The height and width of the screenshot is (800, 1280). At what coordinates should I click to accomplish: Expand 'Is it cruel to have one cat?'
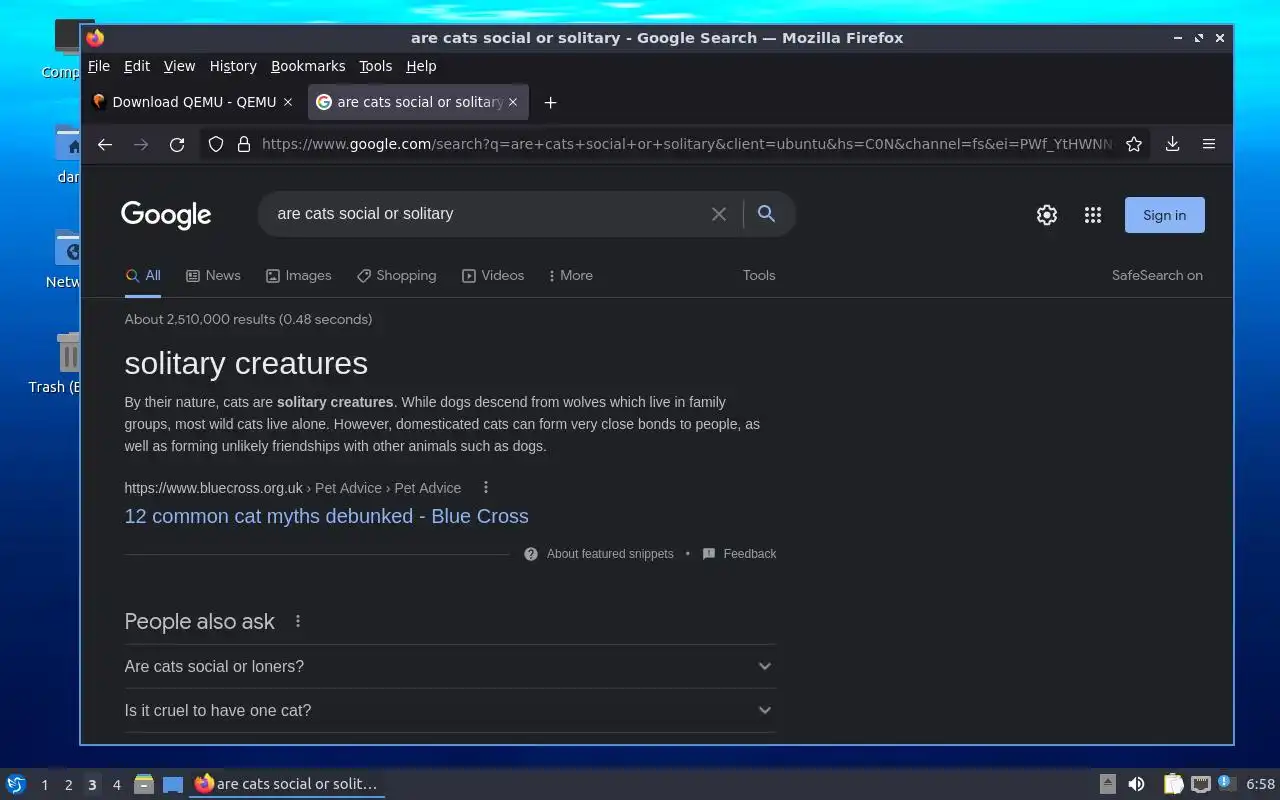(x=450, y=710)
